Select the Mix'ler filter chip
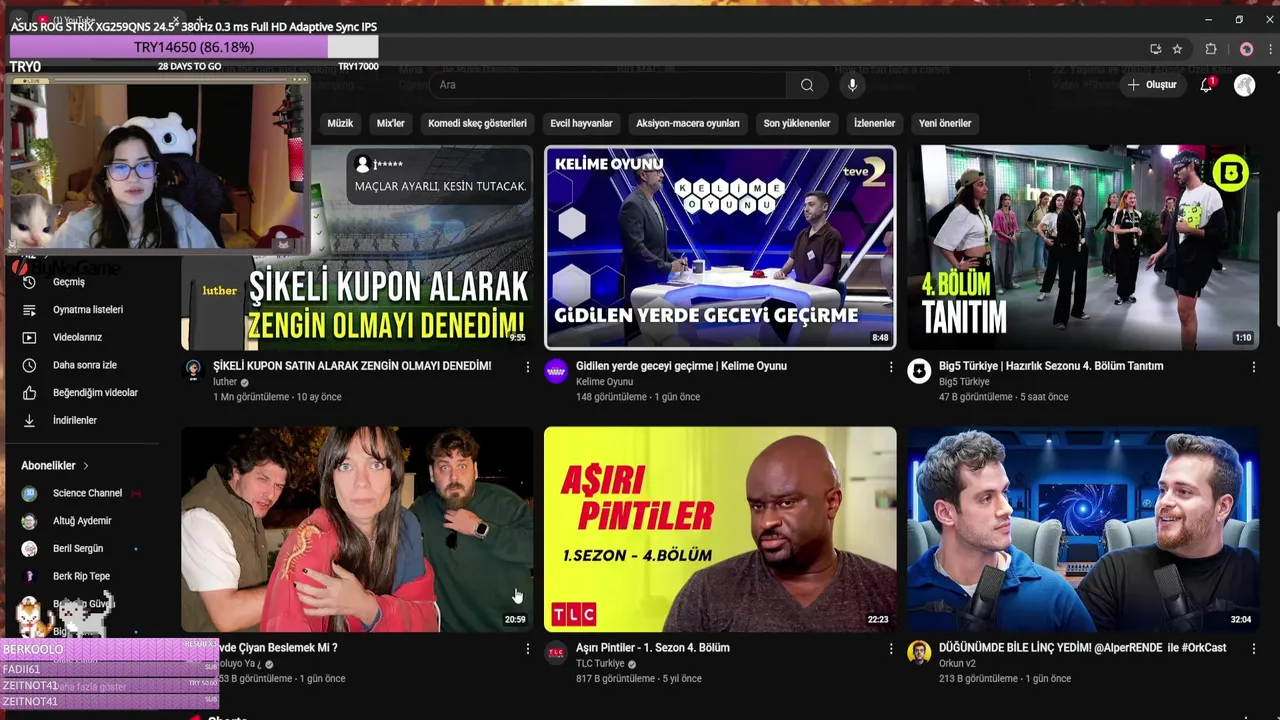This screenshot has width=1280, height=720. pos(390,123)
